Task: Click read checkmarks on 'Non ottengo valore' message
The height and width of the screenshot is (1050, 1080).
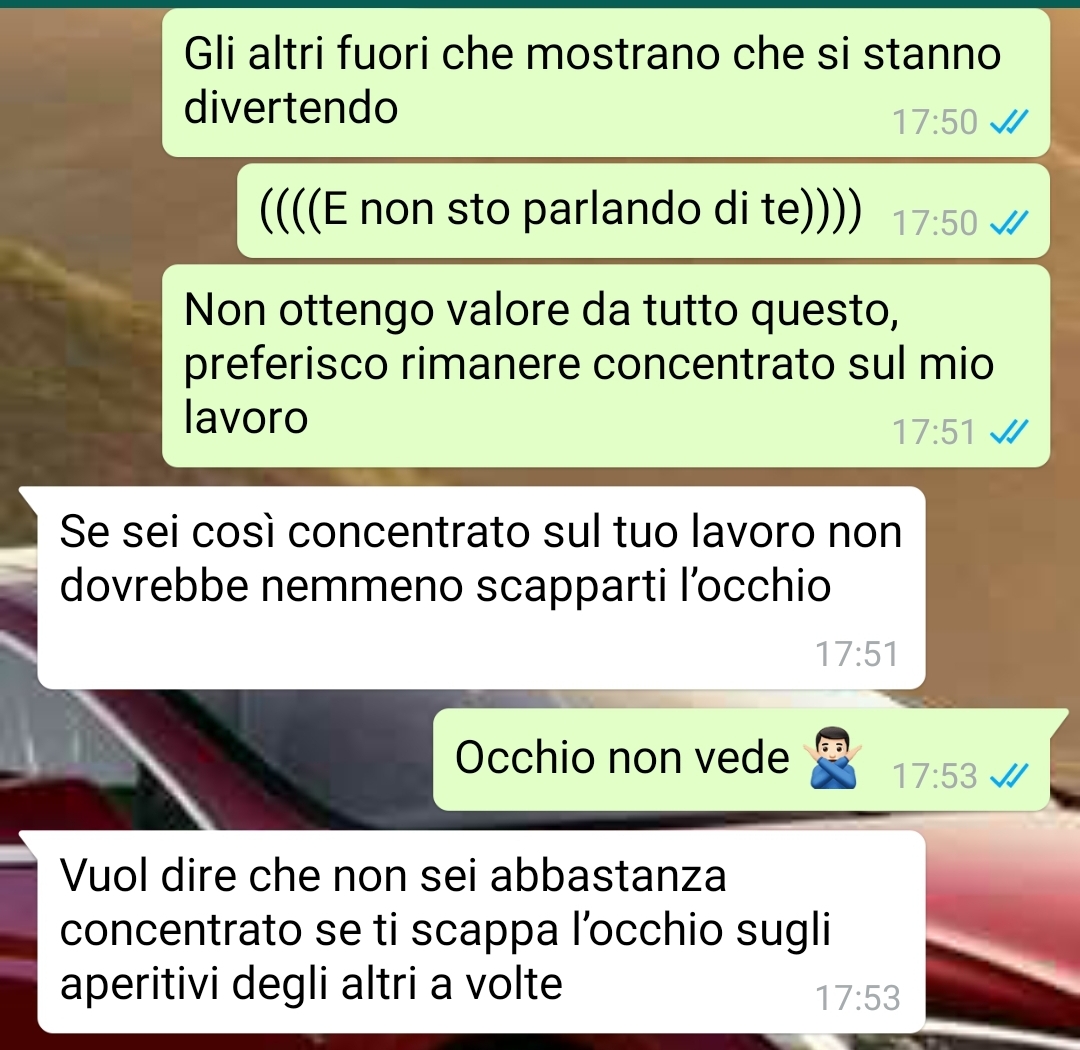Action: tap(1008, 432)
